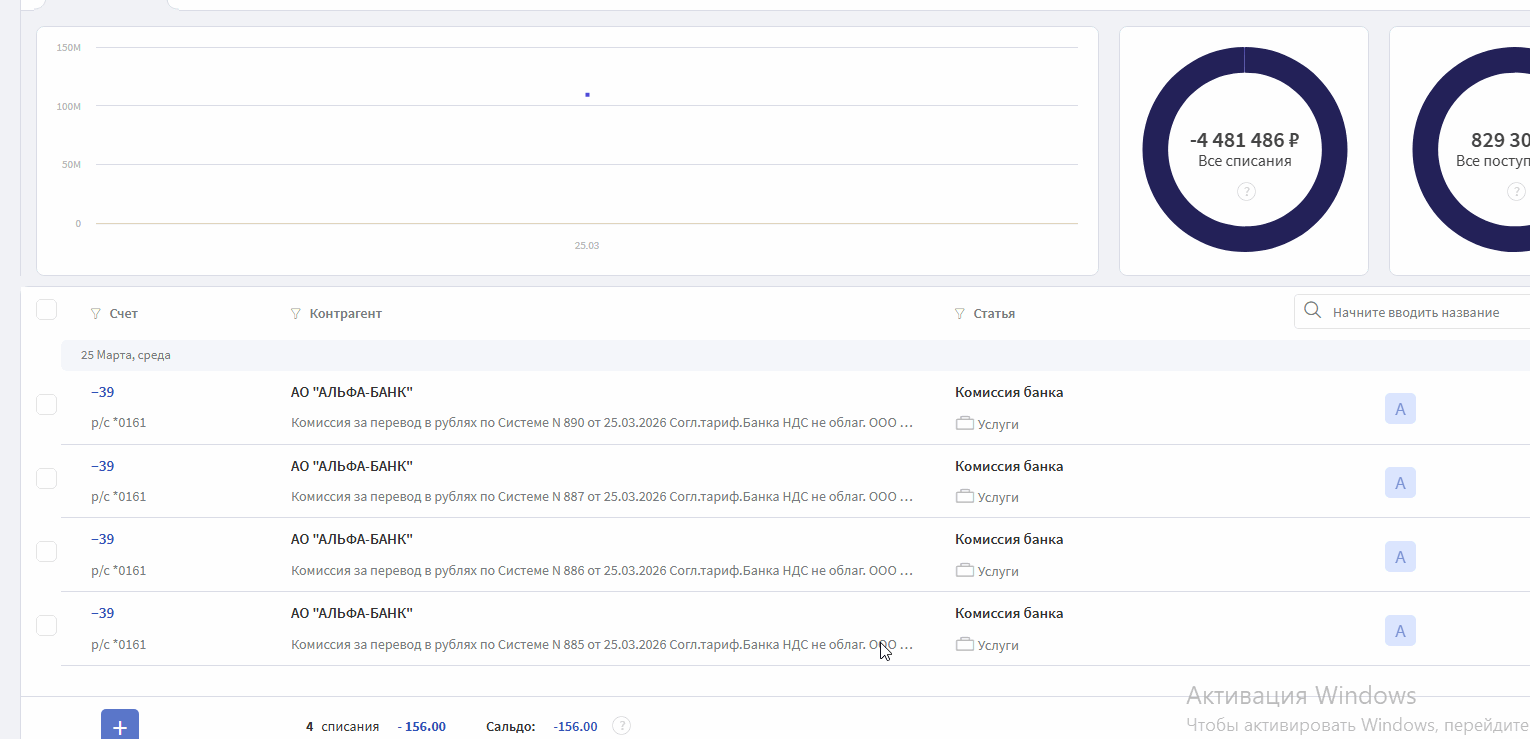The image size is (1530, 739).
Task: Click 'Комиссия банка' in row N 890
Action: point(1009,392)
